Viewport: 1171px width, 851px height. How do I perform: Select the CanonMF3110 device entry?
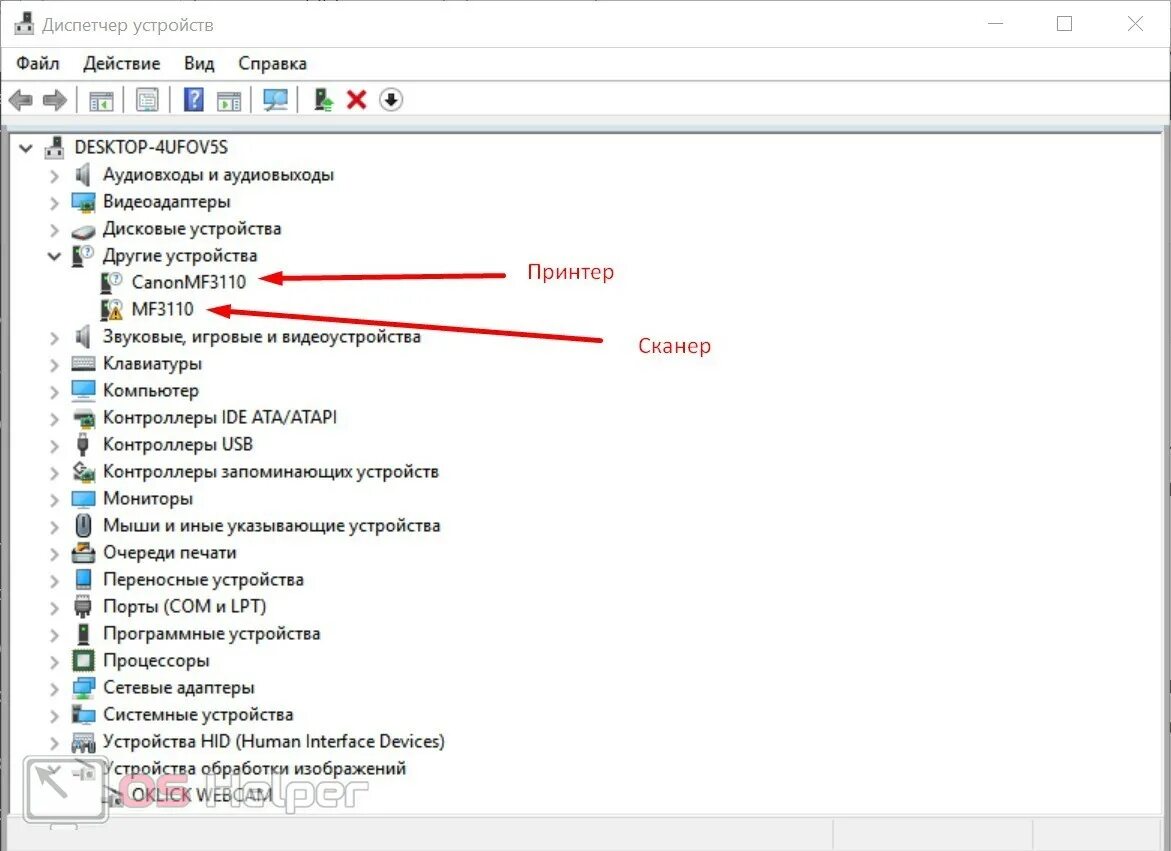coord(188,282)
